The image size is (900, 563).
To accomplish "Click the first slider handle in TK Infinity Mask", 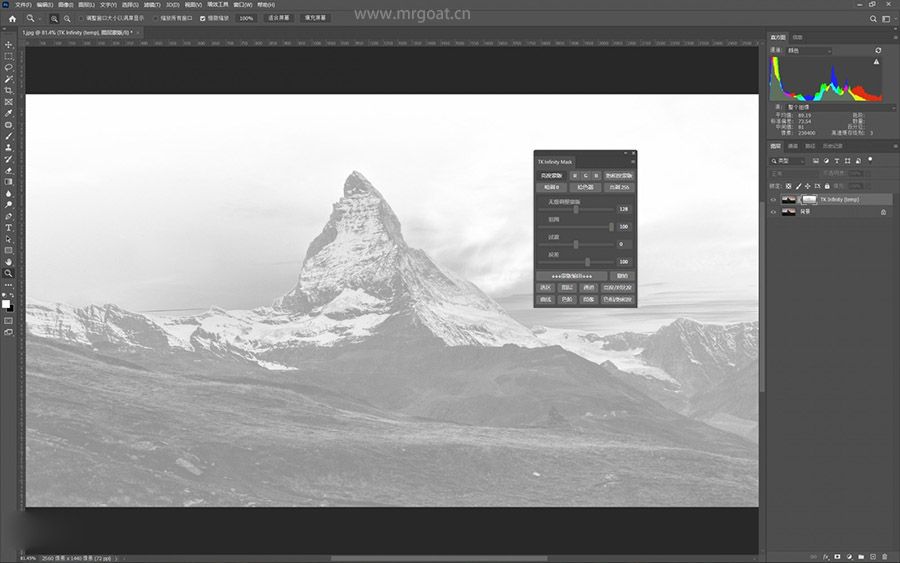I will point(576,209).
